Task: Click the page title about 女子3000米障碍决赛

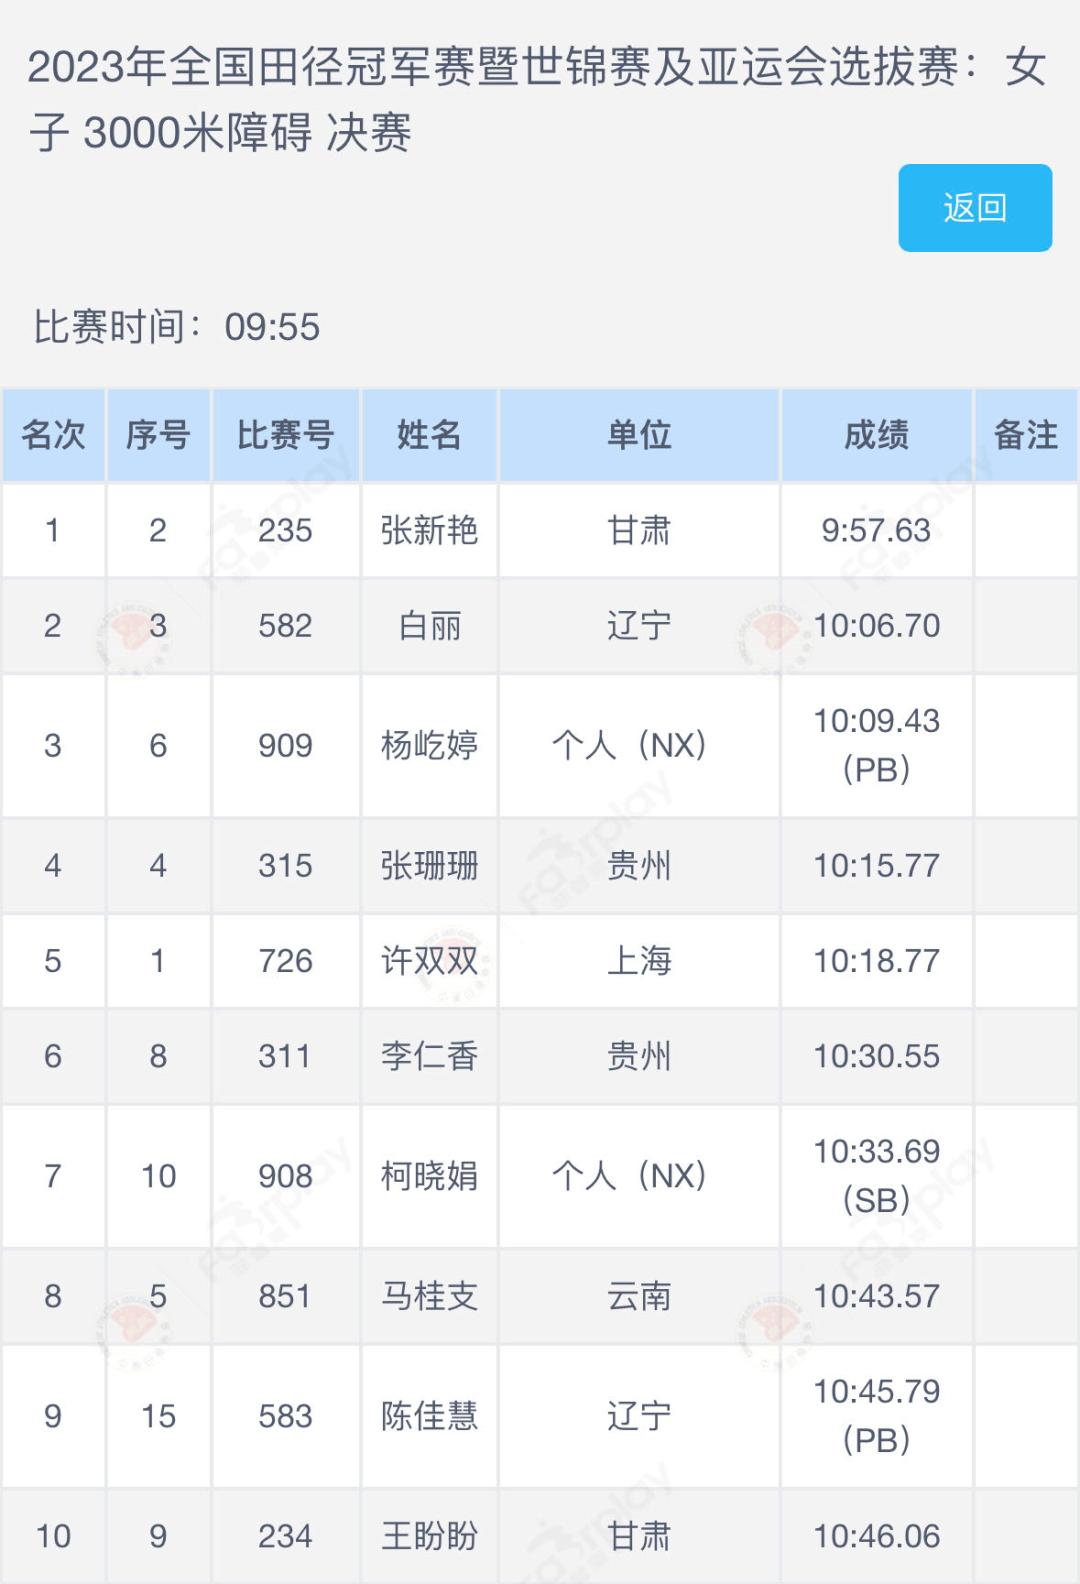Action: [540, 95]
